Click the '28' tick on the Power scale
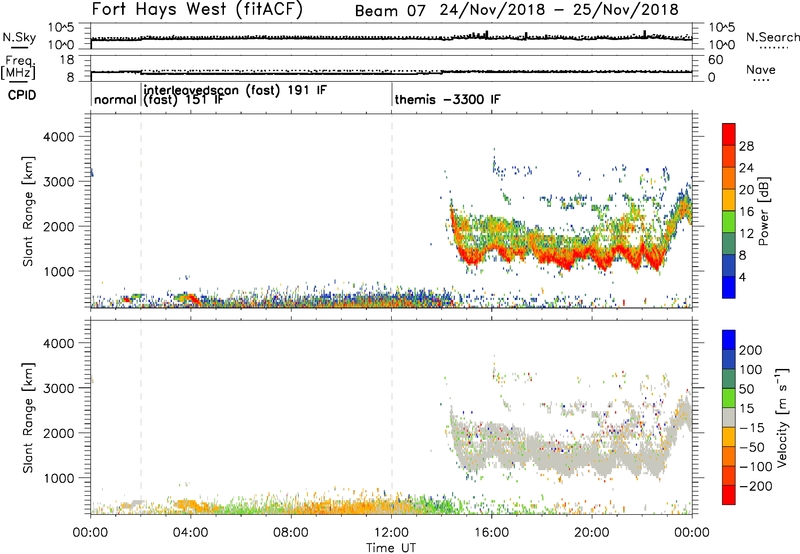The image size is (800, 554). (x=746, y=146)
